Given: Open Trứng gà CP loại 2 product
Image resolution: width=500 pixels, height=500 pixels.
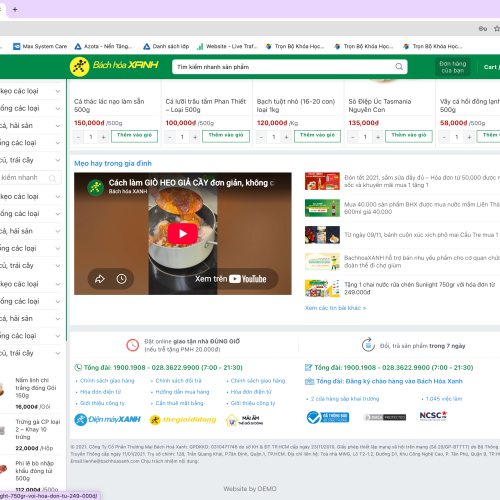Looking at the screenshot, I should pyautogui.click(x=38, y=429).
